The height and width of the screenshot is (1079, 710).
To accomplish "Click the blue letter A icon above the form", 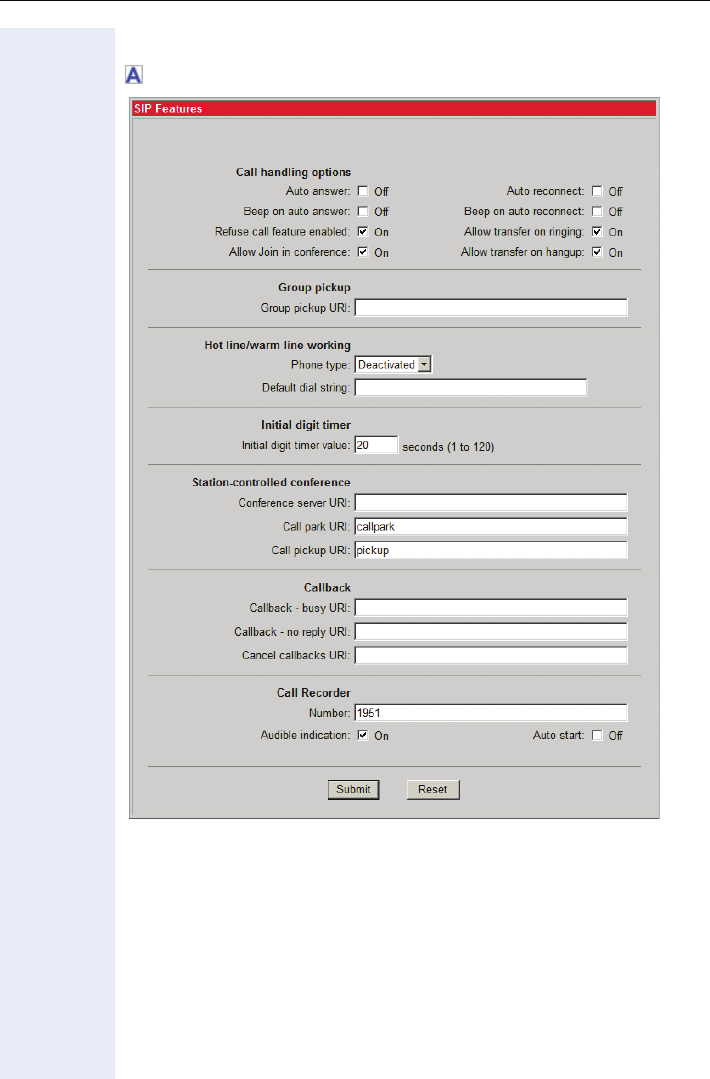I will 133,74.
